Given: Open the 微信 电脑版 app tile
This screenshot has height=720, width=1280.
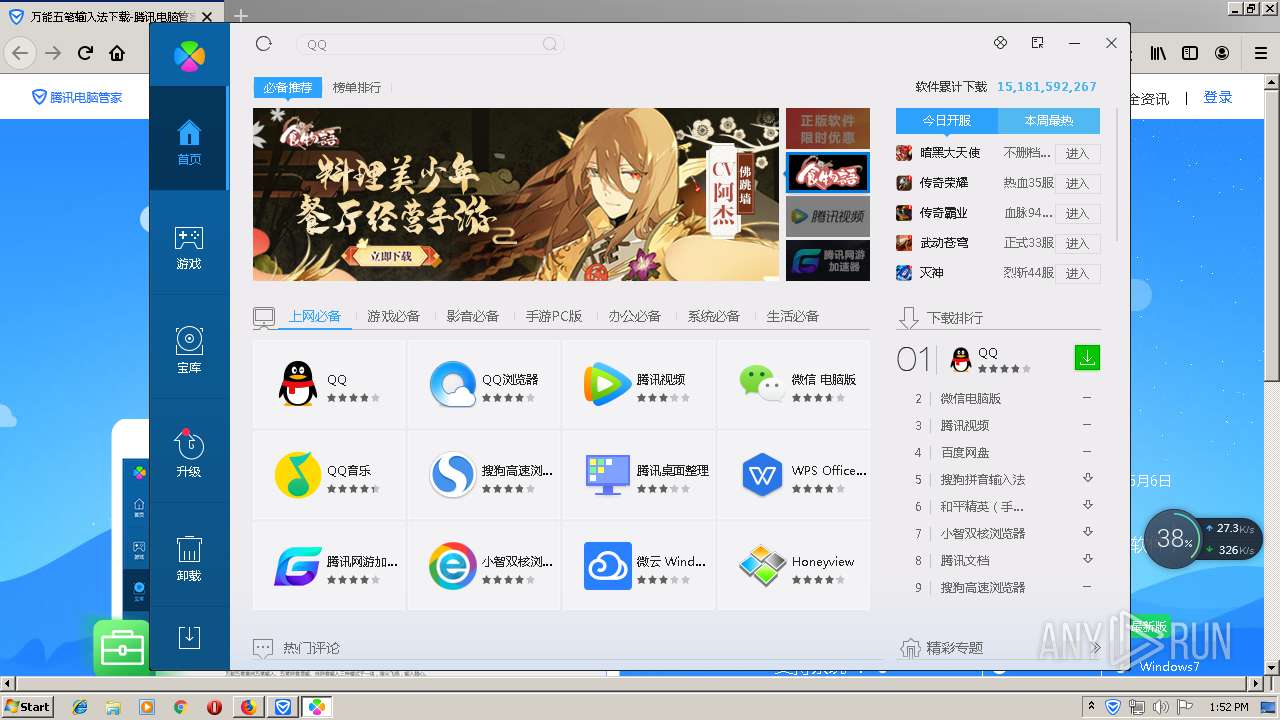Looking at the screenshot, I should 794,384.
